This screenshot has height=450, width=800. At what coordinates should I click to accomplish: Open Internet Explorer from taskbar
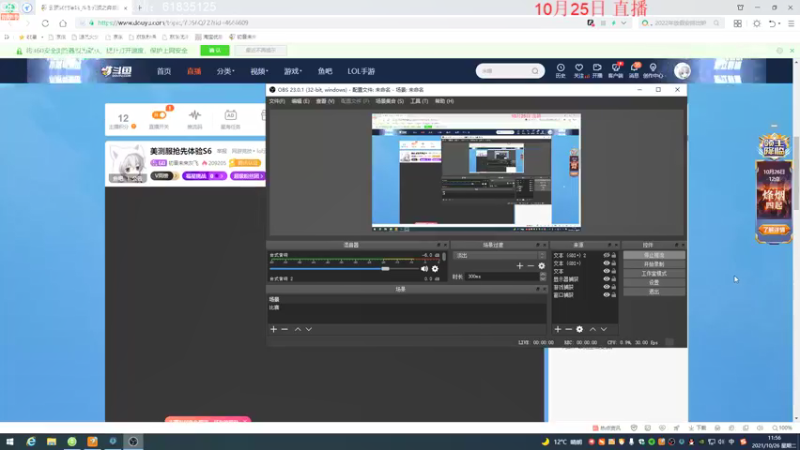click(x=31, y=441)
